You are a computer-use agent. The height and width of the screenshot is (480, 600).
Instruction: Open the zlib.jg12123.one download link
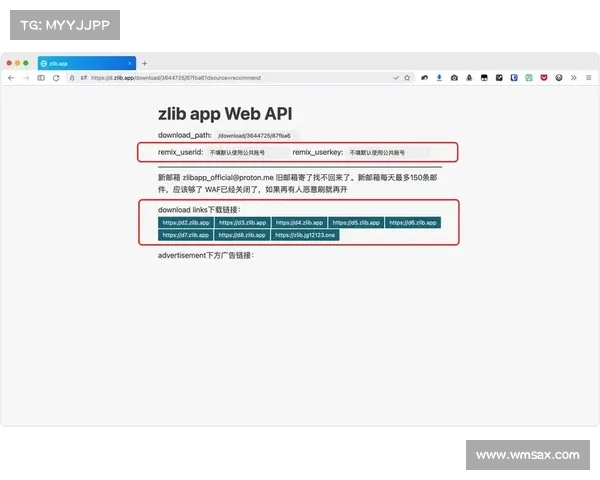[305, 235]
